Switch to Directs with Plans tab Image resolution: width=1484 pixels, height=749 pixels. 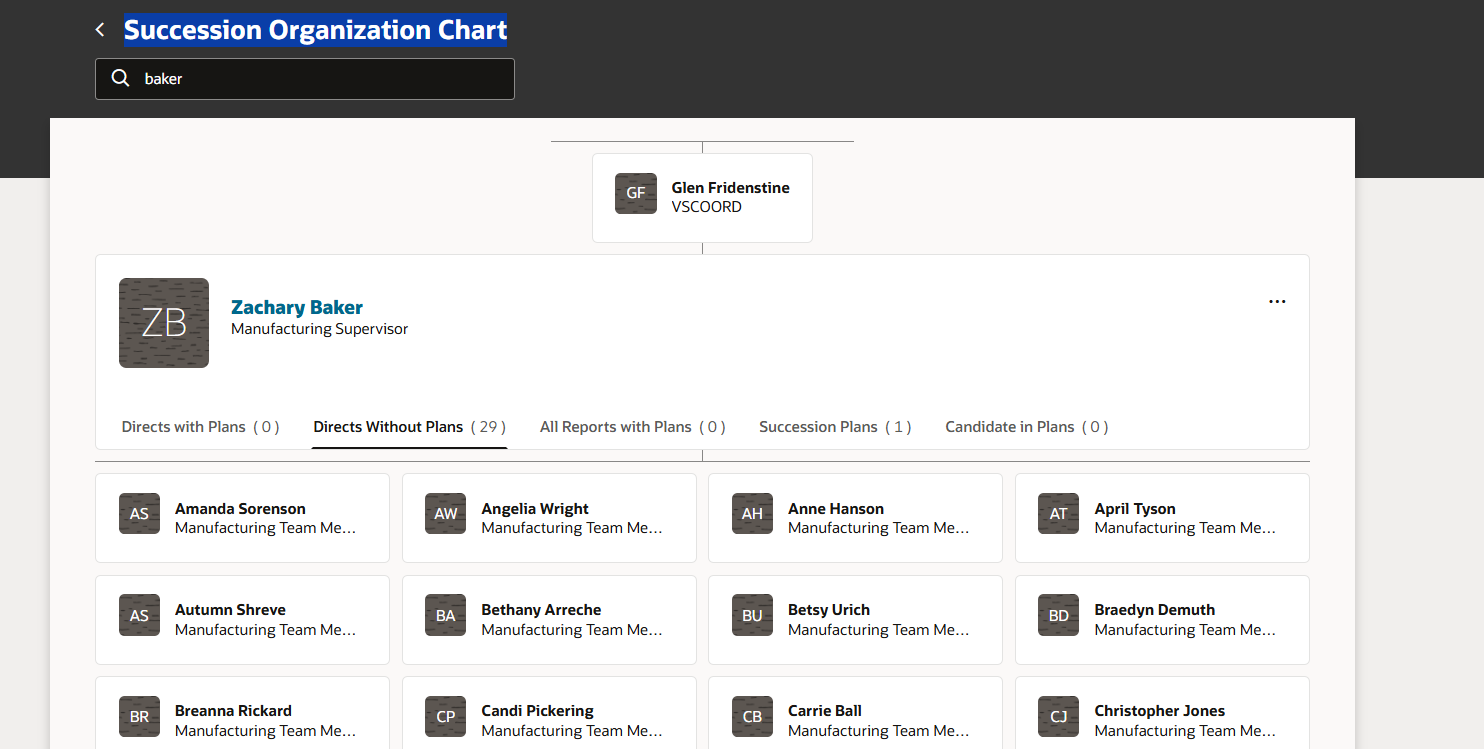coord(200,427)
